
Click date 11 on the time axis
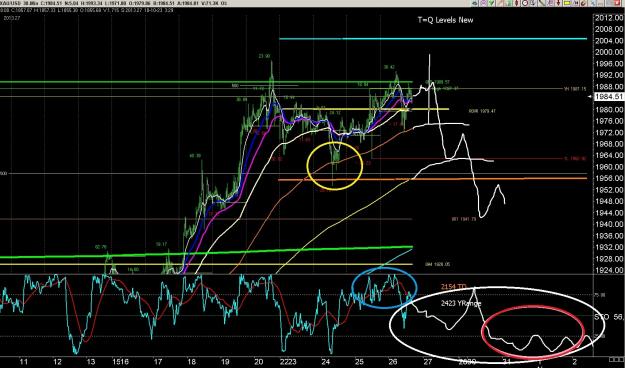click(24, 362)
